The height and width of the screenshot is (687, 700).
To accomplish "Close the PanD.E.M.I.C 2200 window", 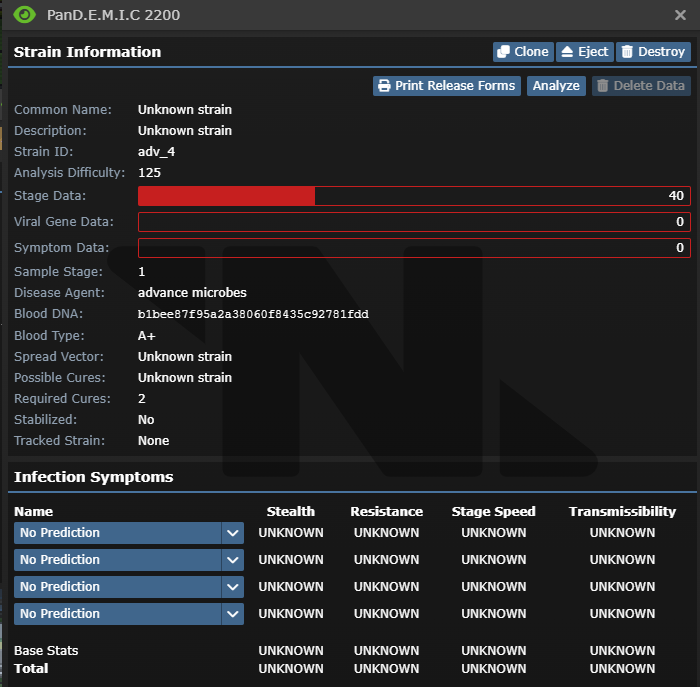I will coord(680,16).
